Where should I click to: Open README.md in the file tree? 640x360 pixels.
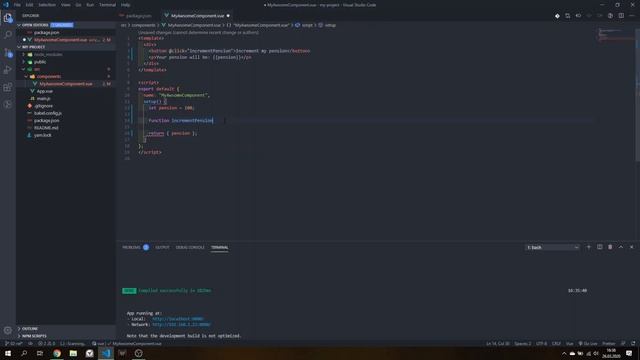[x=46, y=128]
